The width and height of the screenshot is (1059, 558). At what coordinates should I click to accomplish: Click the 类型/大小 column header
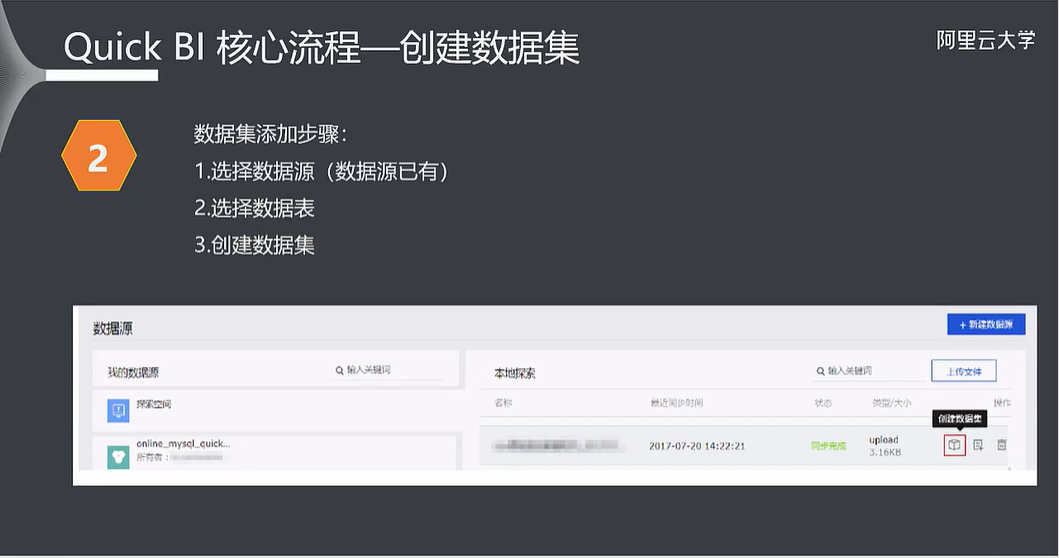[892, 403]
